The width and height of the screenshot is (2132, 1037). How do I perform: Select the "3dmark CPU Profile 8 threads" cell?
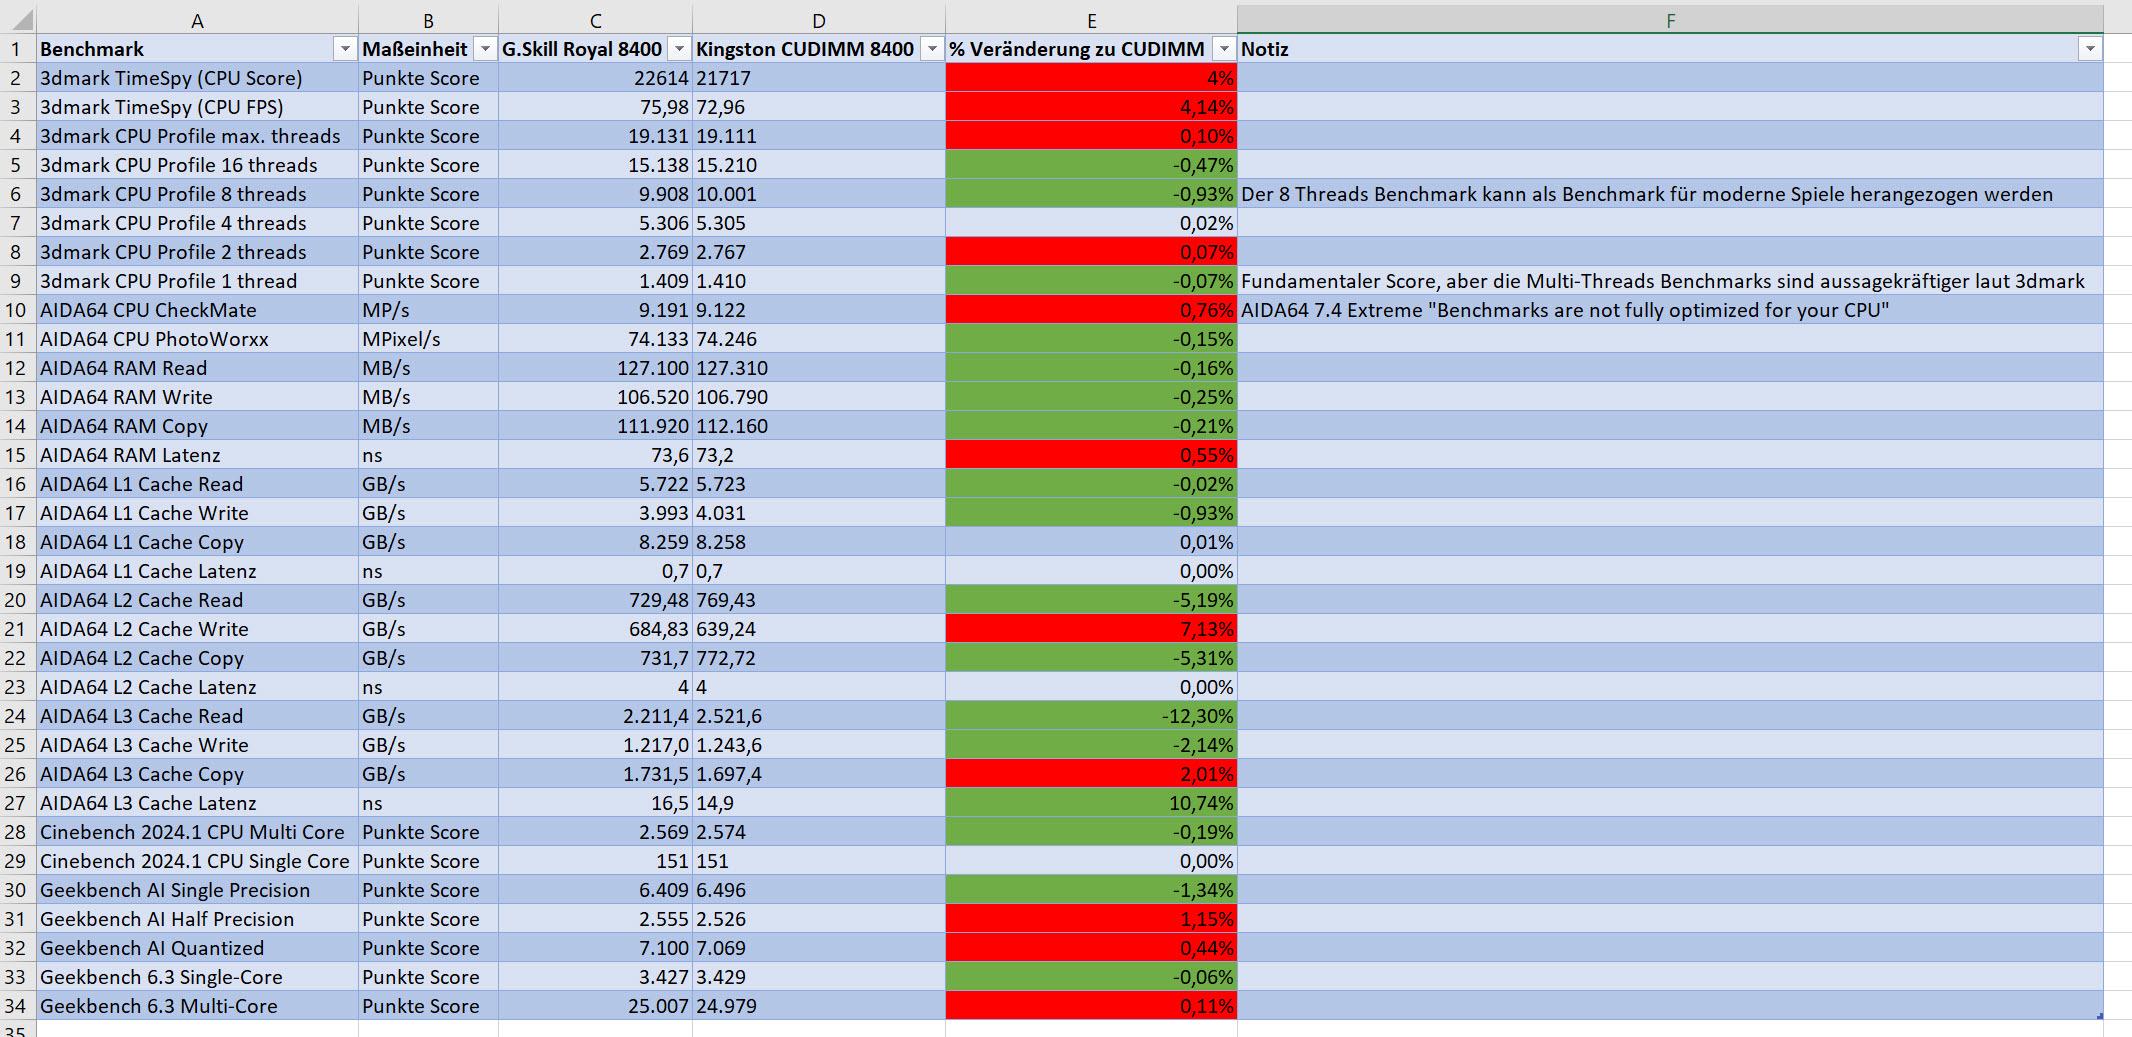(x=197, y=194)
